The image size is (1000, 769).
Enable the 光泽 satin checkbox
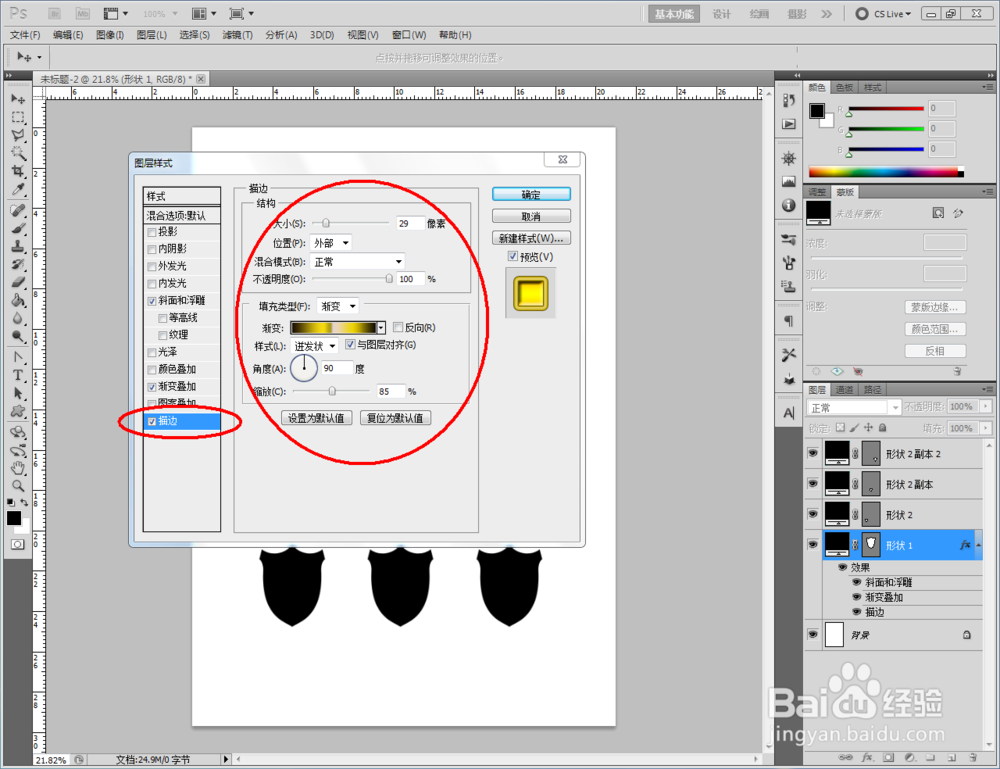pyautogui.click(x=152, y=353)
